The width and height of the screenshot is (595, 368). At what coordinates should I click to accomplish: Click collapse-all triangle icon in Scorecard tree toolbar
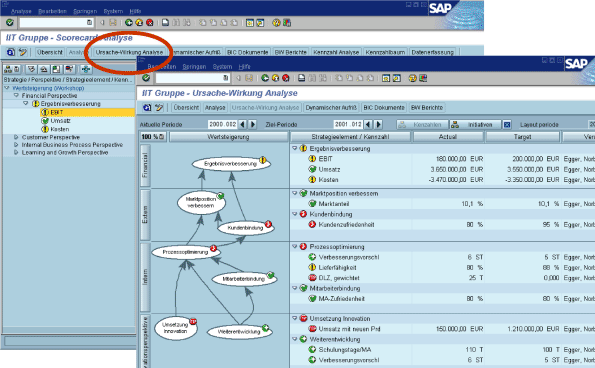[x=32, y=69]
